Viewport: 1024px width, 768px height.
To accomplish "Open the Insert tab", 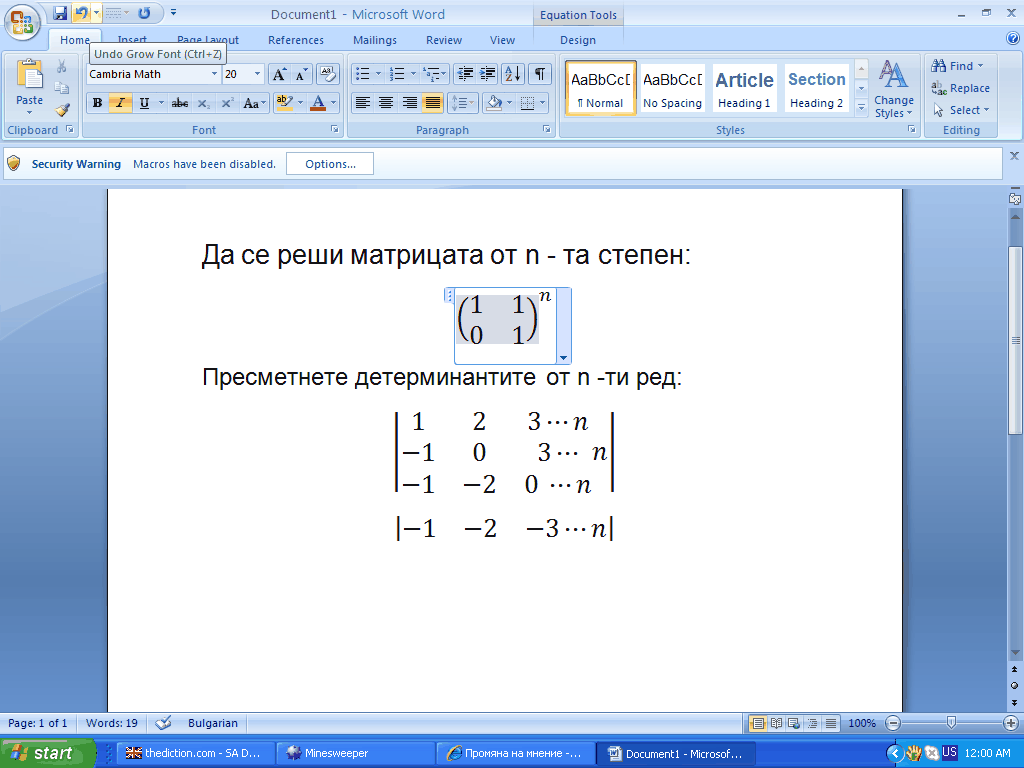I will pyautogui.click(x=132, y=40).
